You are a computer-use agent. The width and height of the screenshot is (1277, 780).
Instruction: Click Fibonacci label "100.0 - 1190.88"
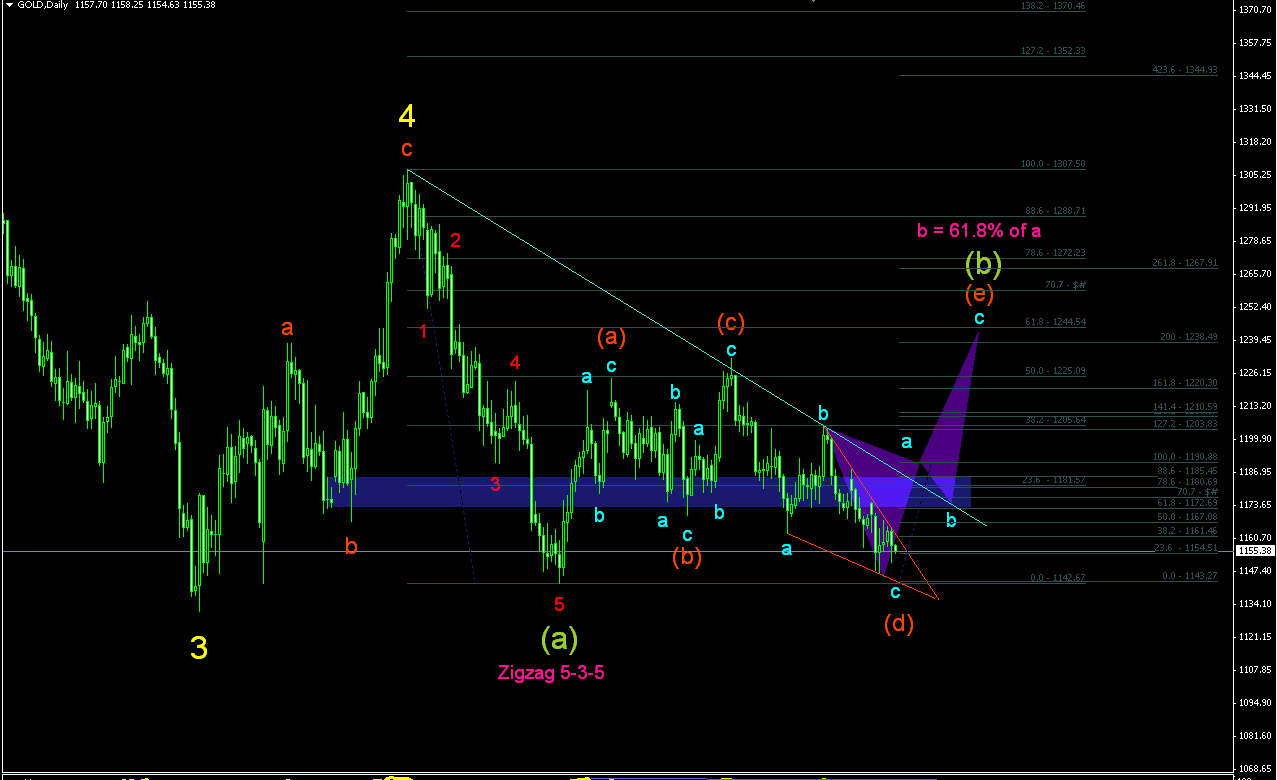(x=1185, y=457)
